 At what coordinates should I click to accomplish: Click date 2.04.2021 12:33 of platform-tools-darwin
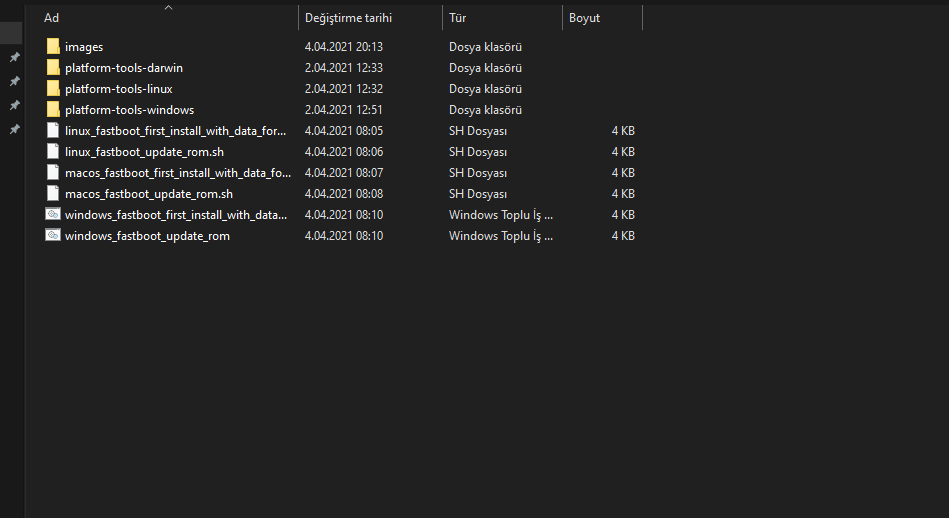pos(344,68)
